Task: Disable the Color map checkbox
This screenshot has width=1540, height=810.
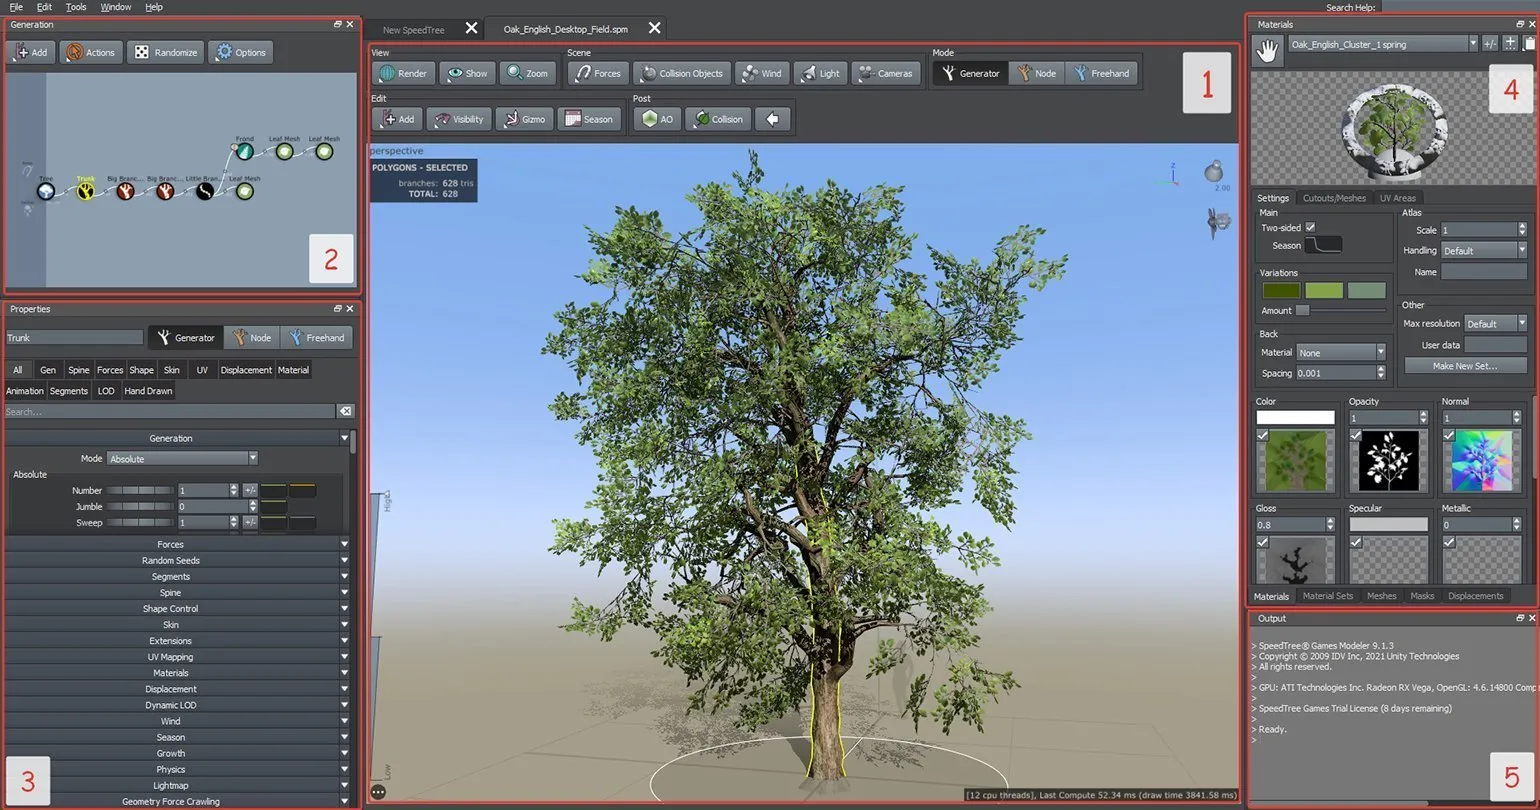Action: [x=1263, y=435]
